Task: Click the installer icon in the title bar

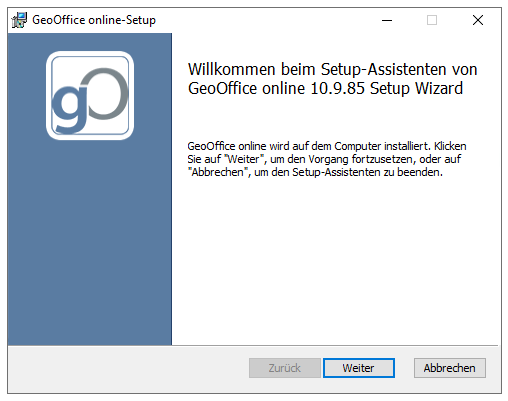Action: 19,20
